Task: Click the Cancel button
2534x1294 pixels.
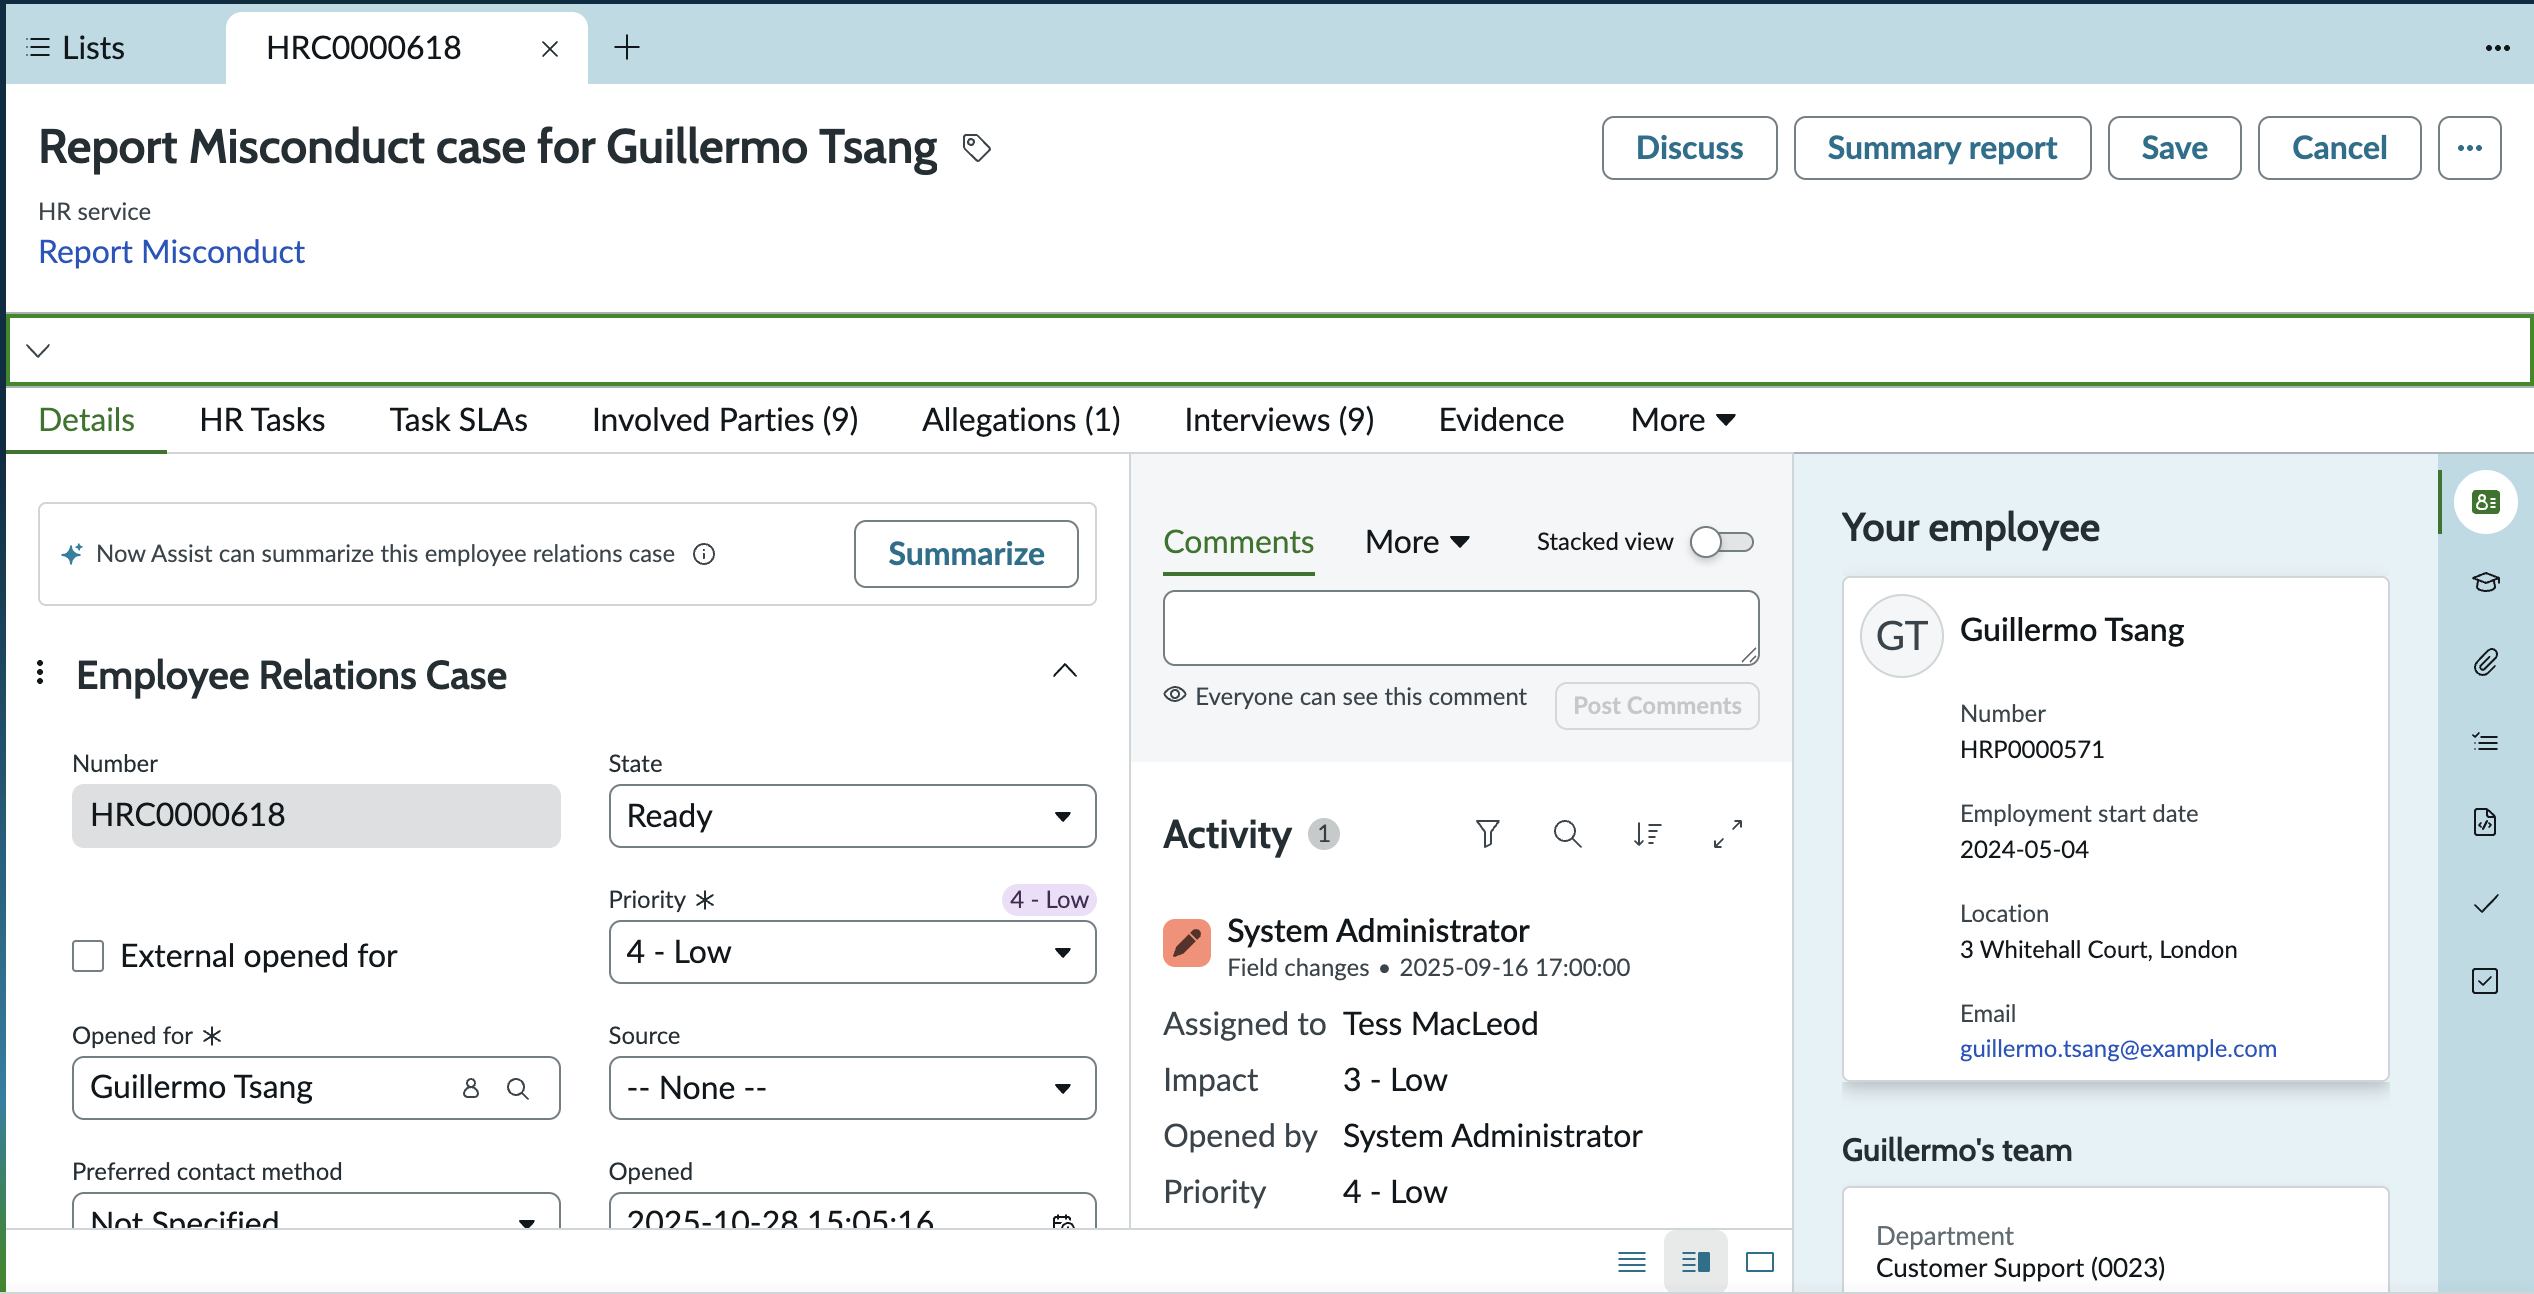Action: (x=2339, y=148)
